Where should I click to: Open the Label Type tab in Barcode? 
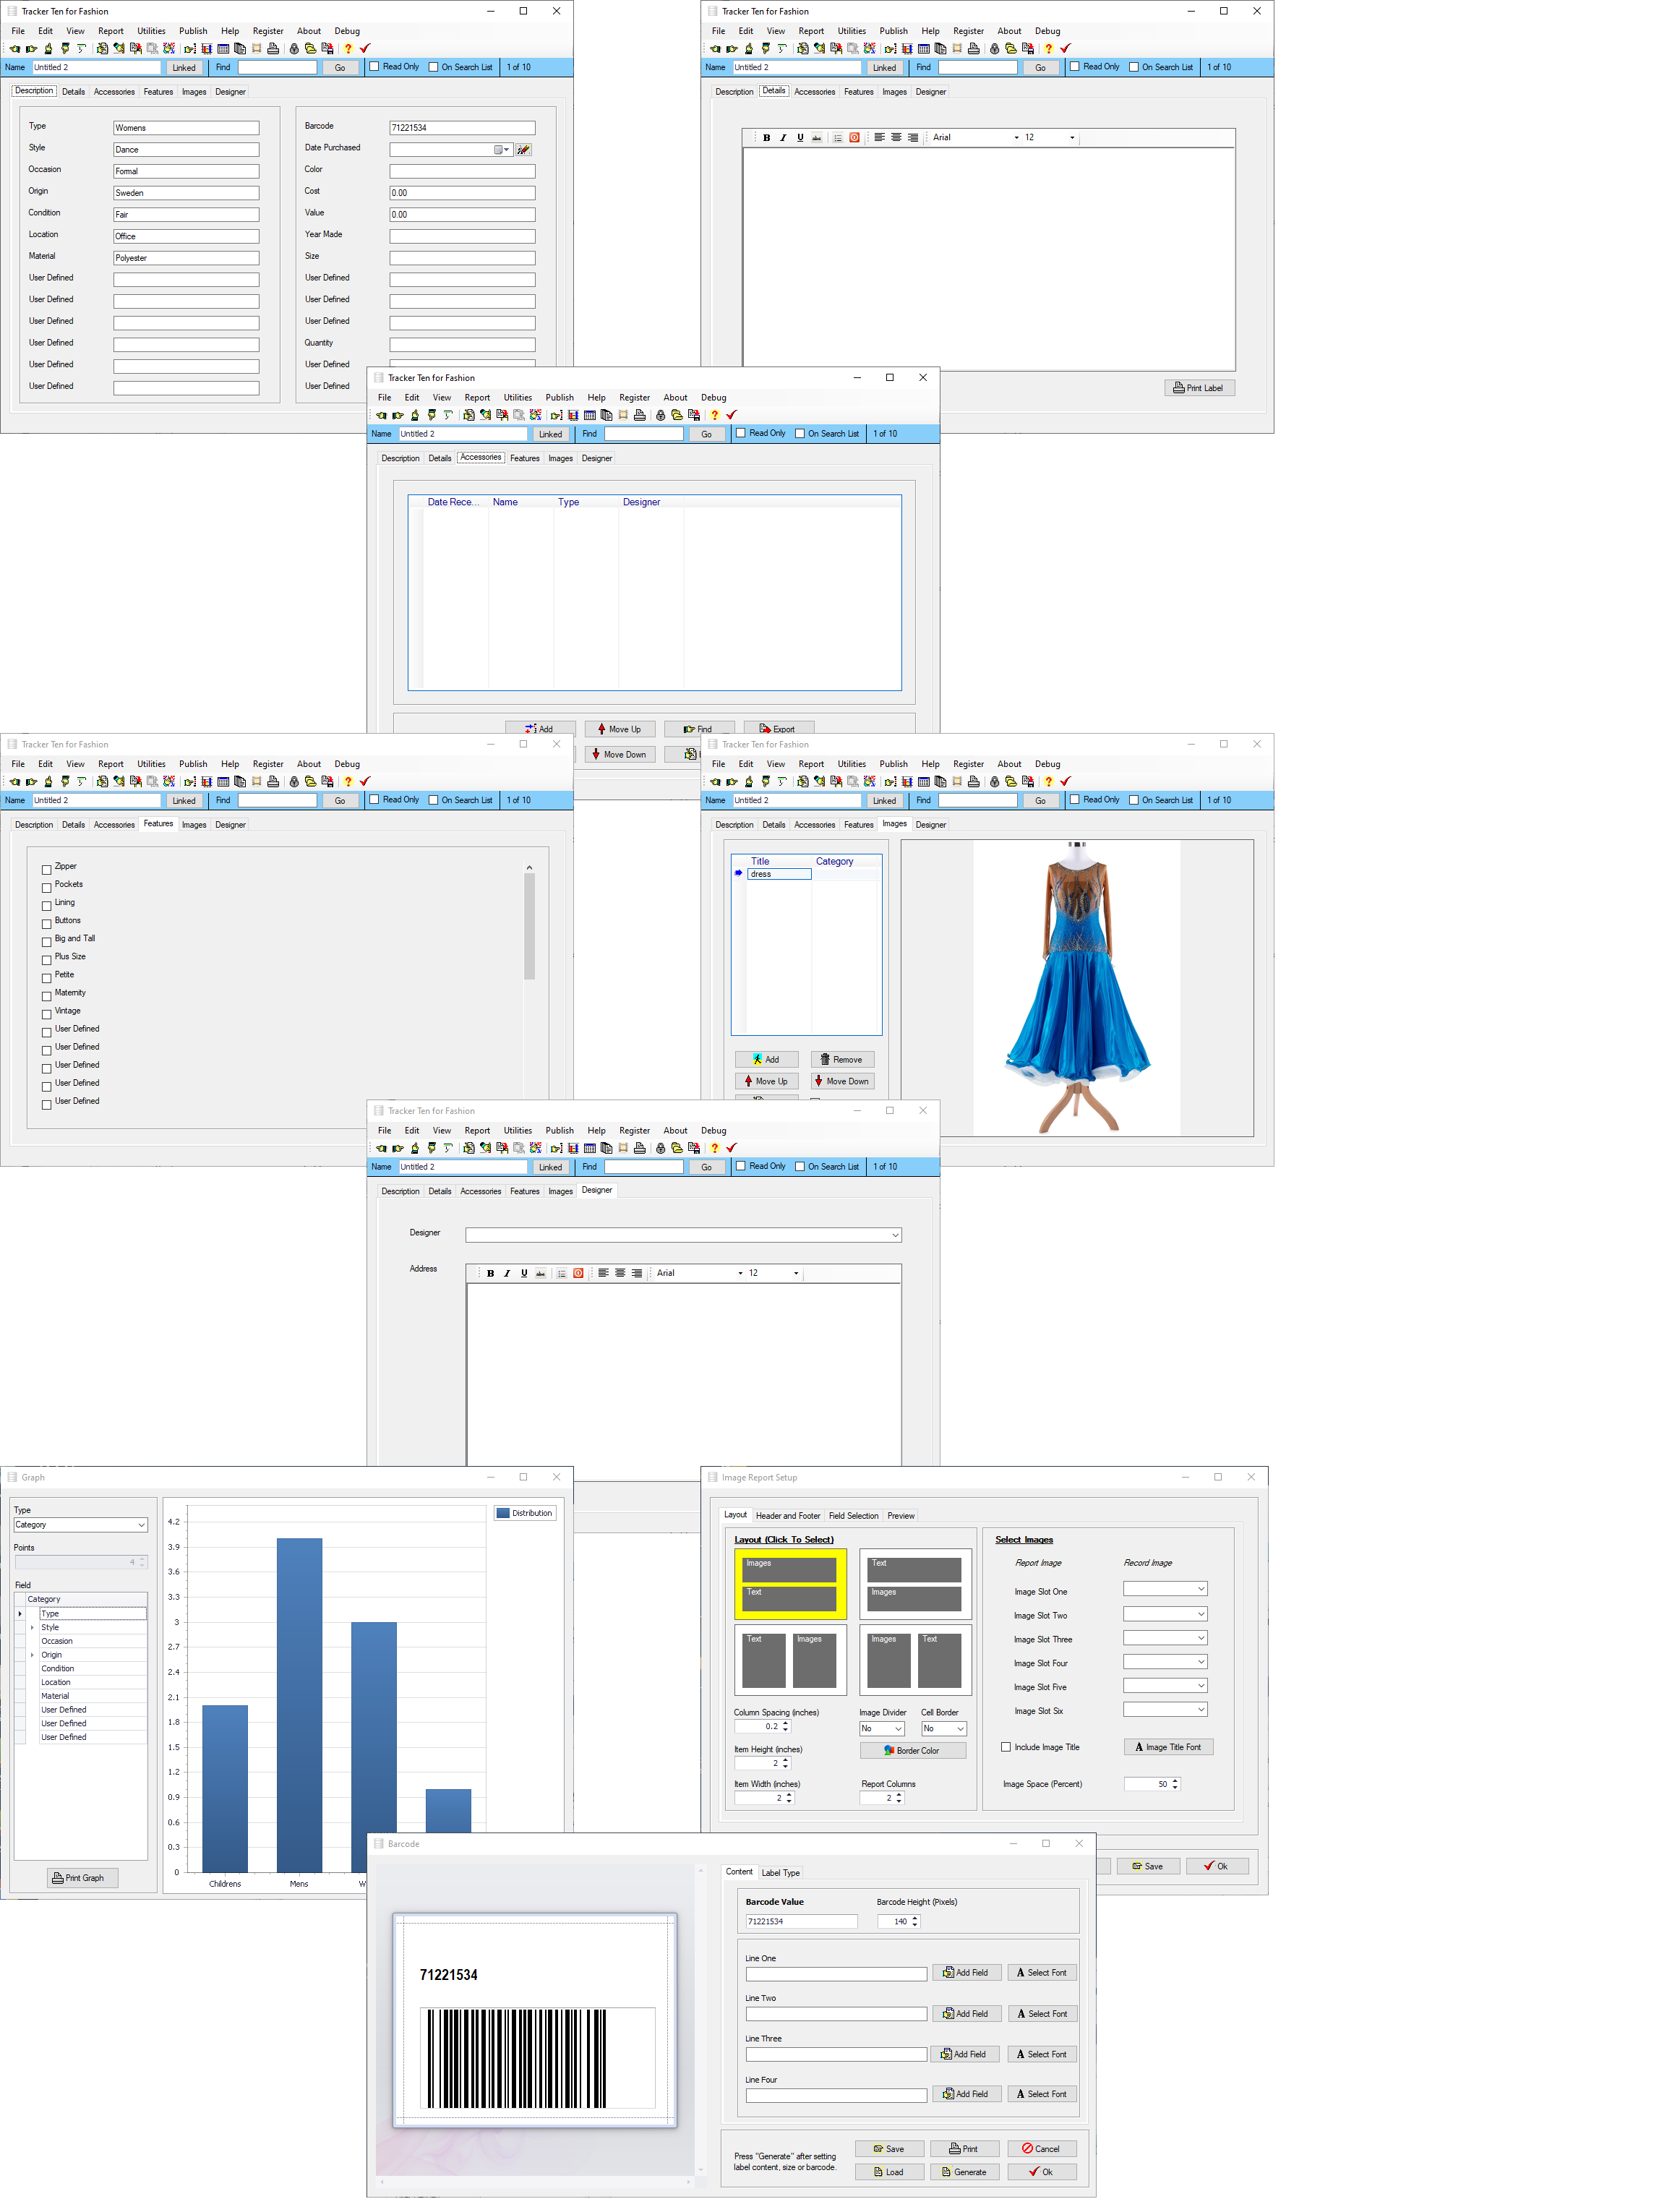pos(780,1873)
